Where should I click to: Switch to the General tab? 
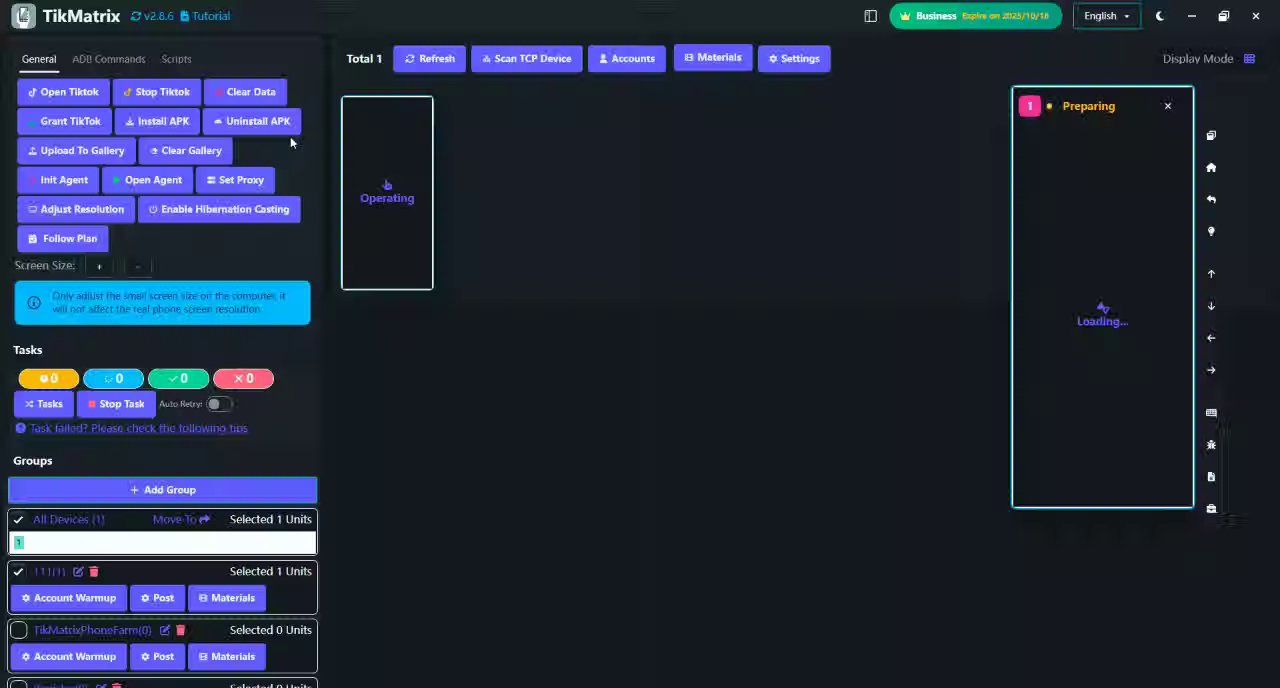click(39, 59)
